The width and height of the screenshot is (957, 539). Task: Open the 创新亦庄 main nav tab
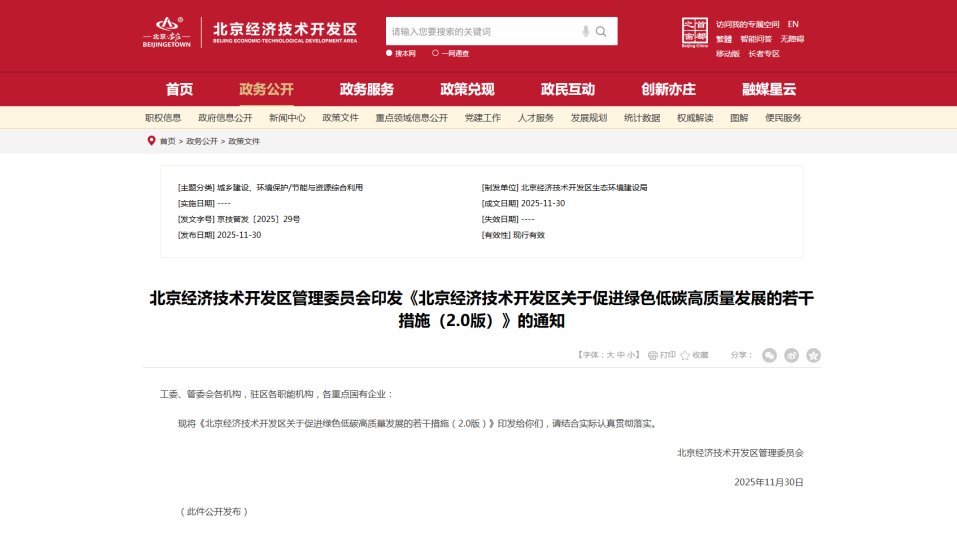coord(668,89)
